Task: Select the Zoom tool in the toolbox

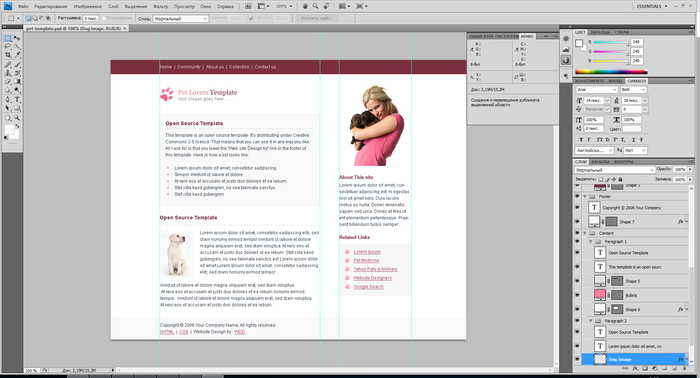Action: pos(17,118)
